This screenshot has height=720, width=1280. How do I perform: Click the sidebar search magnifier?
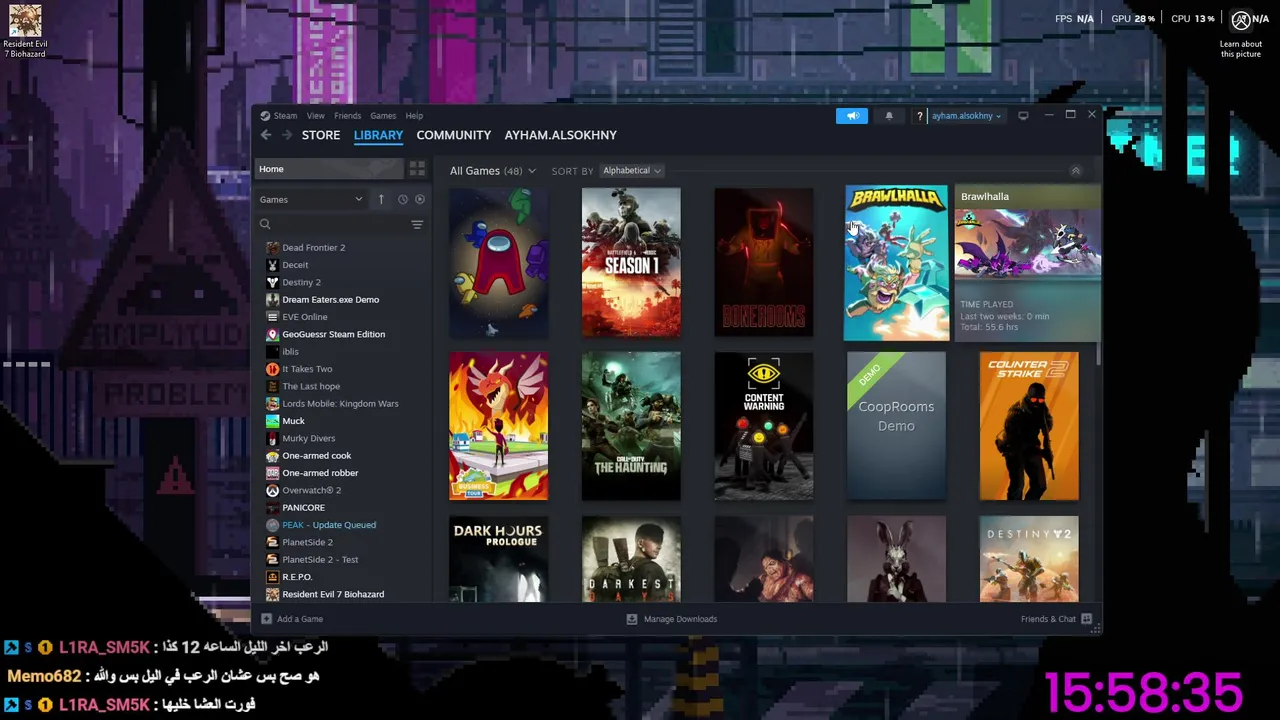[265, 224]
